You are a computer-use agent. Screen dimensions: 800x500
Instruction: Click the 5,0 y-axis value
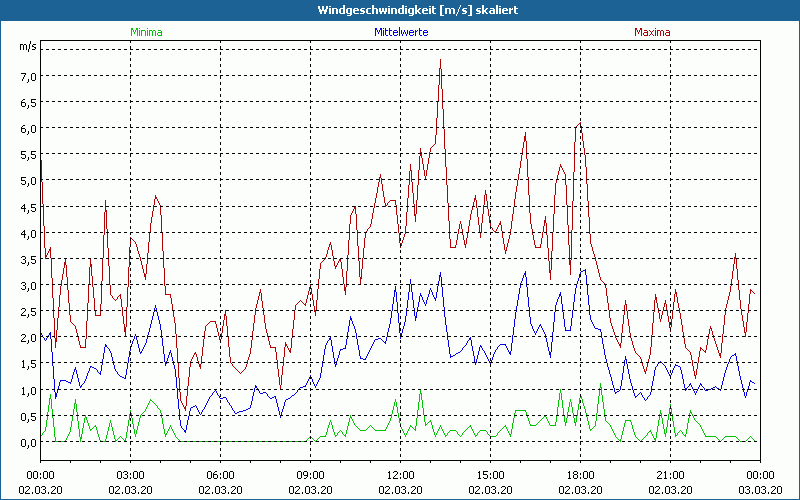click(x=29, y=181)
